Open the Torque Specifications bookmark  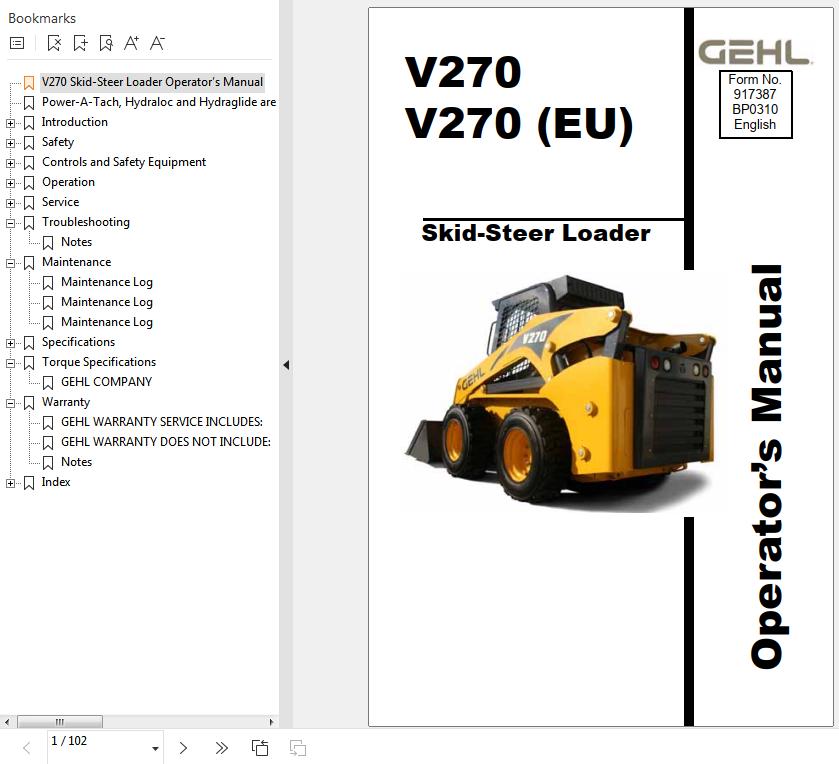(x=99, y=362)
